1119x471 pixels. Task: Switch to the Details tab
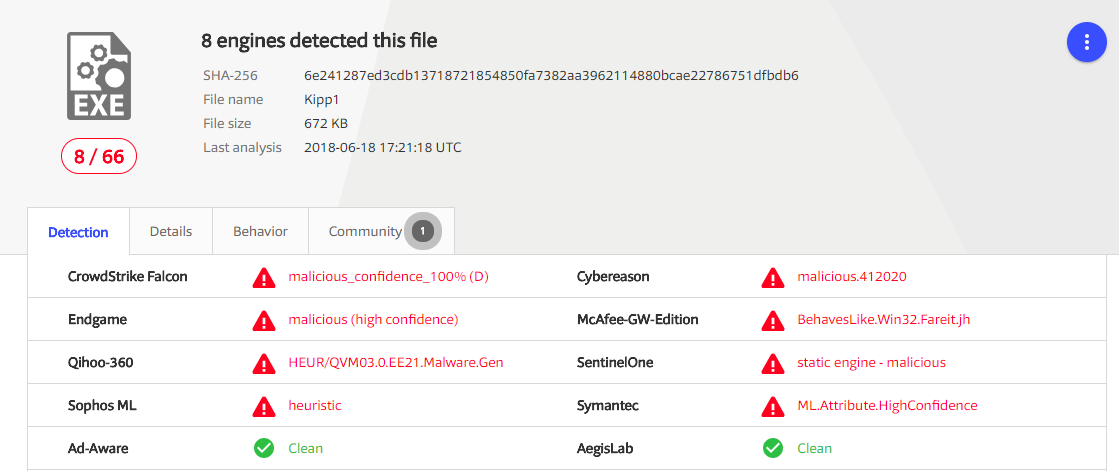pyautogui.click(x=171, y=231)
